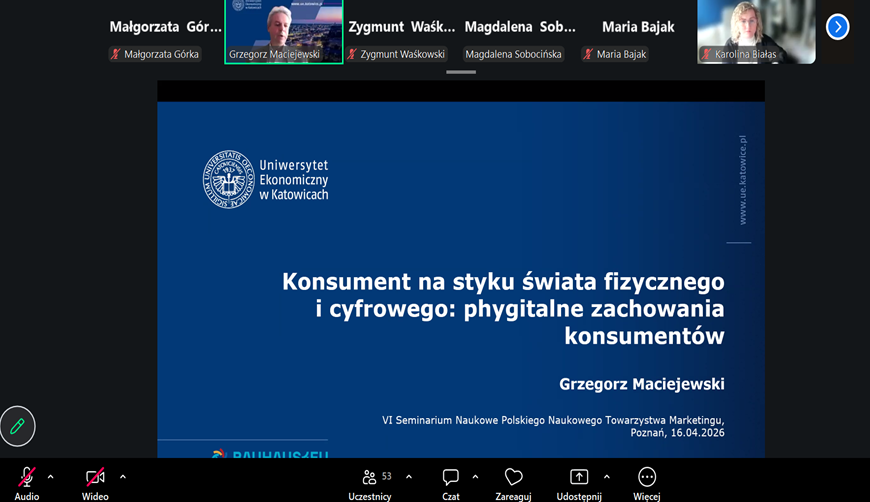Viewport: 870px width, 502px height.
Task: Click the Udostępnij share screen icon
Action: point(579,477)
